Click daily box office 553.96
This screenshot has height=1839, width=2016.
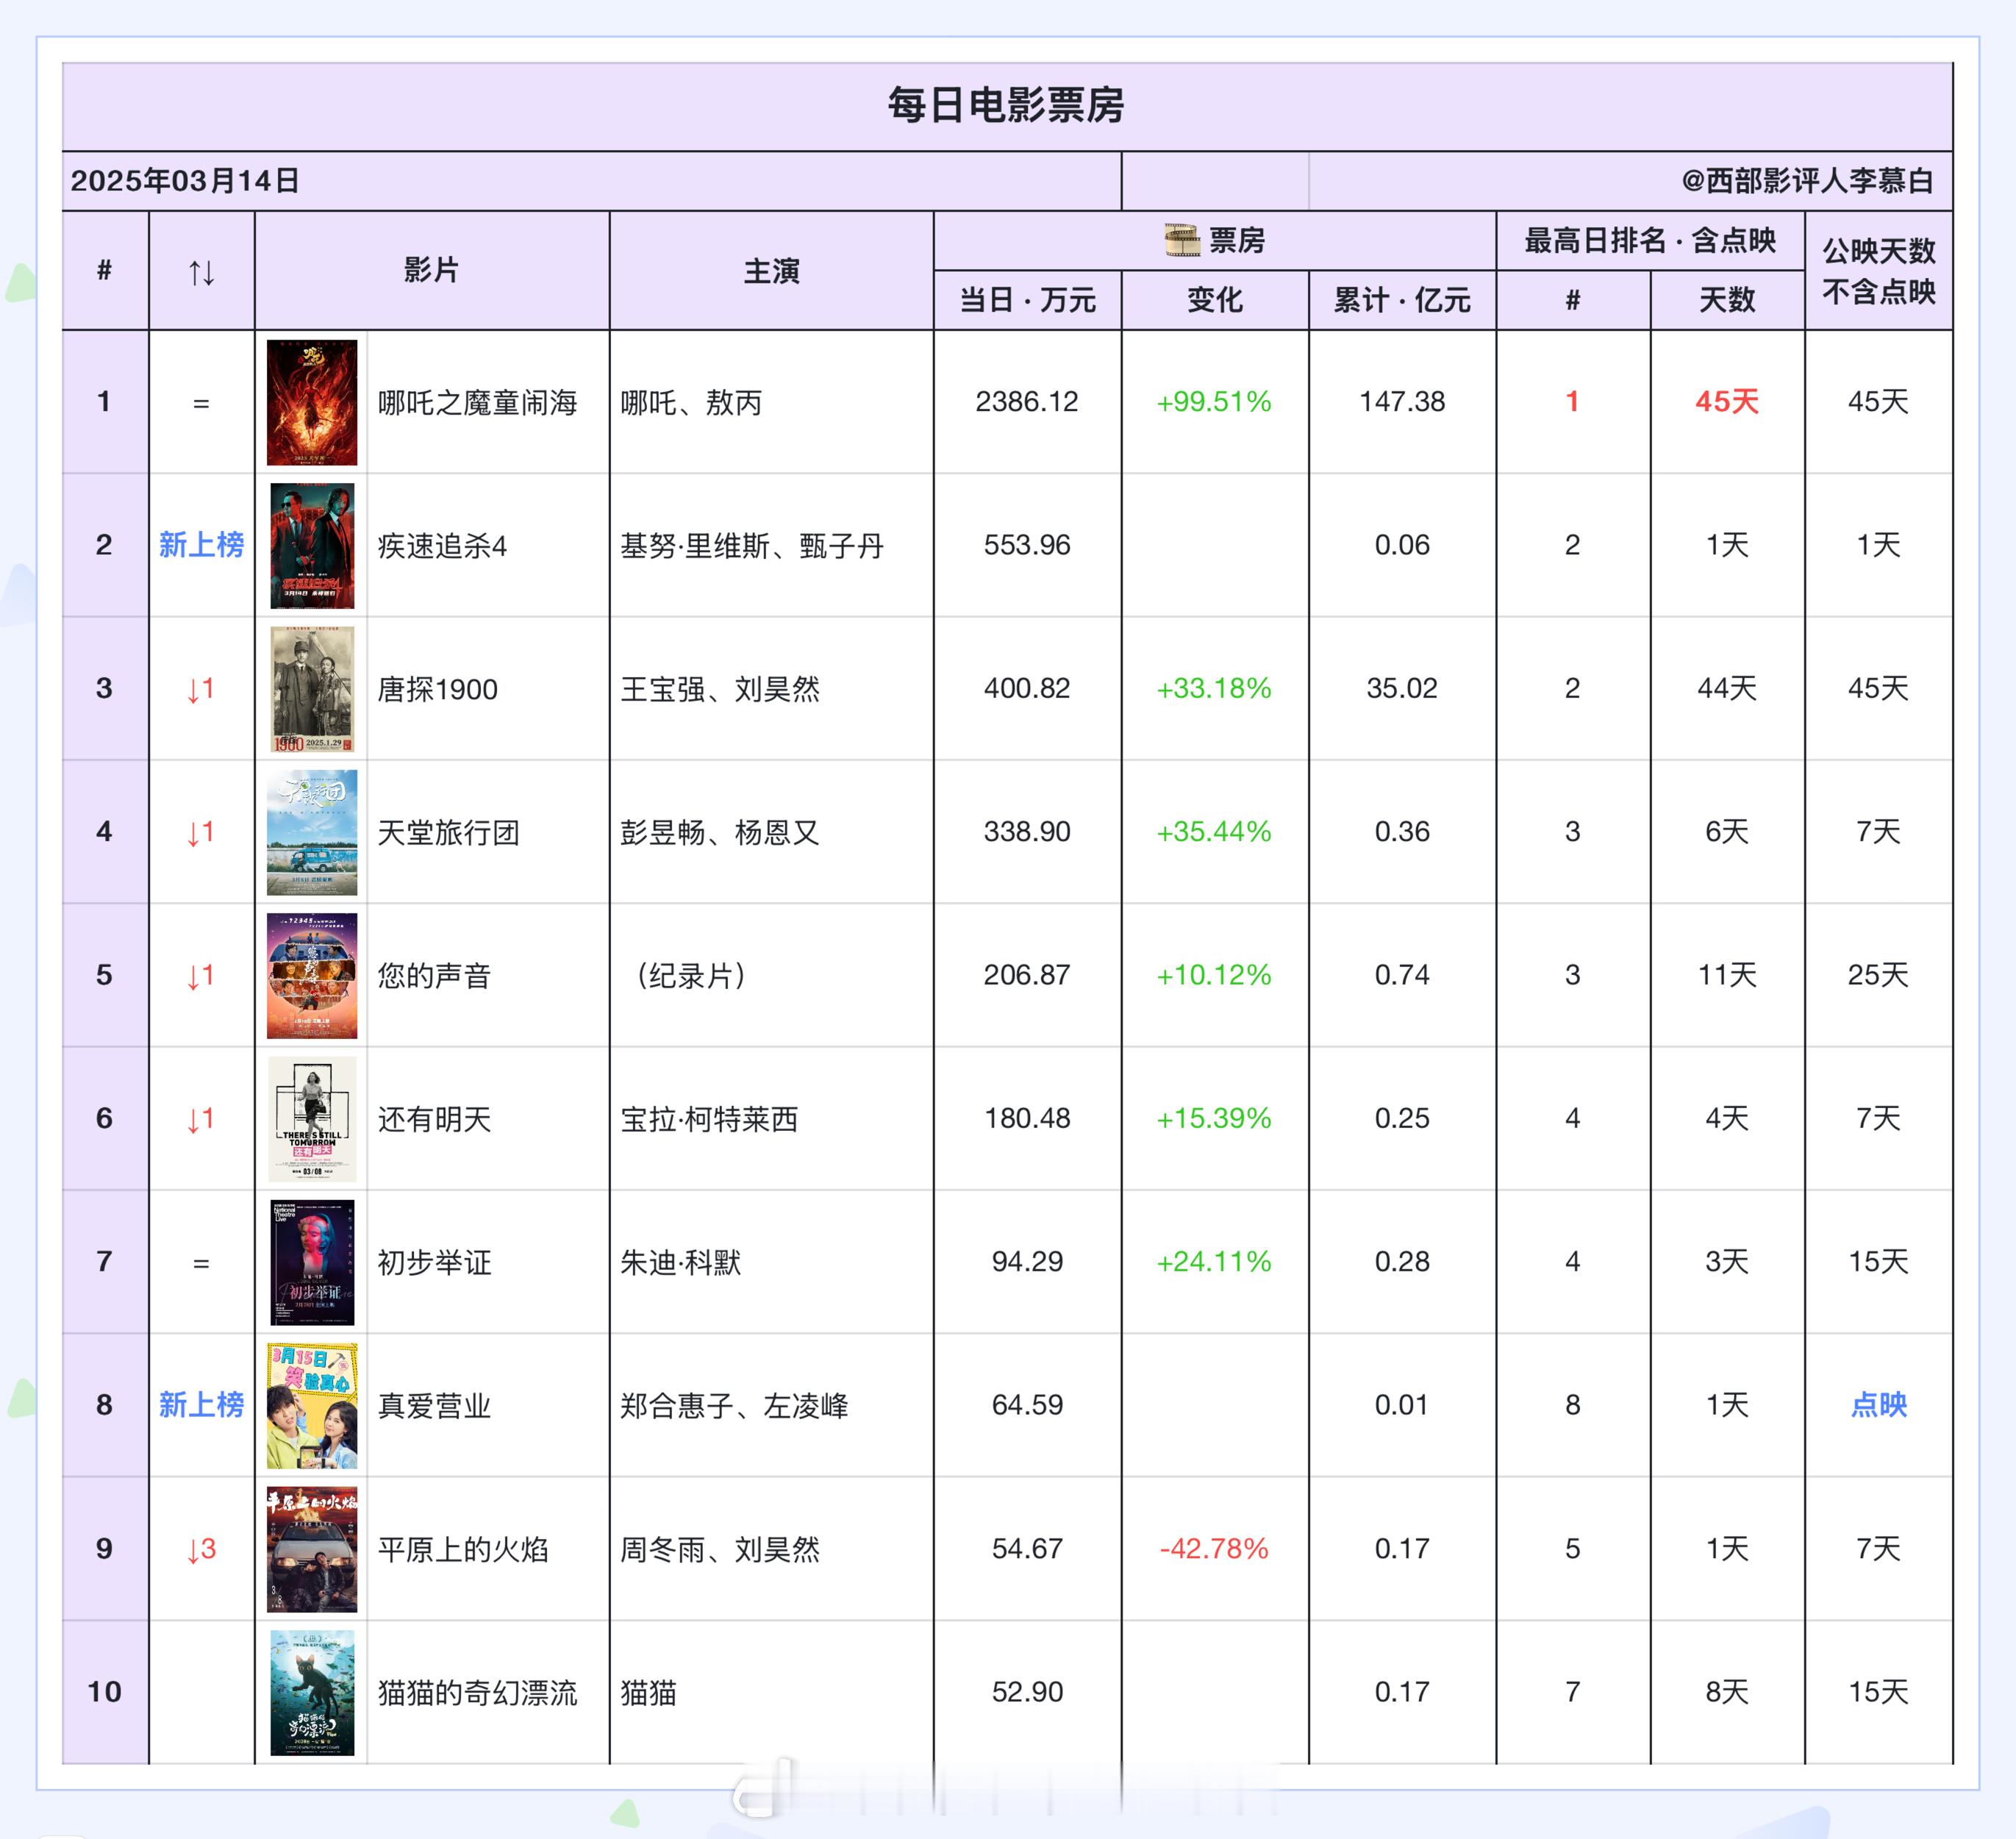tap(1027, 545)
